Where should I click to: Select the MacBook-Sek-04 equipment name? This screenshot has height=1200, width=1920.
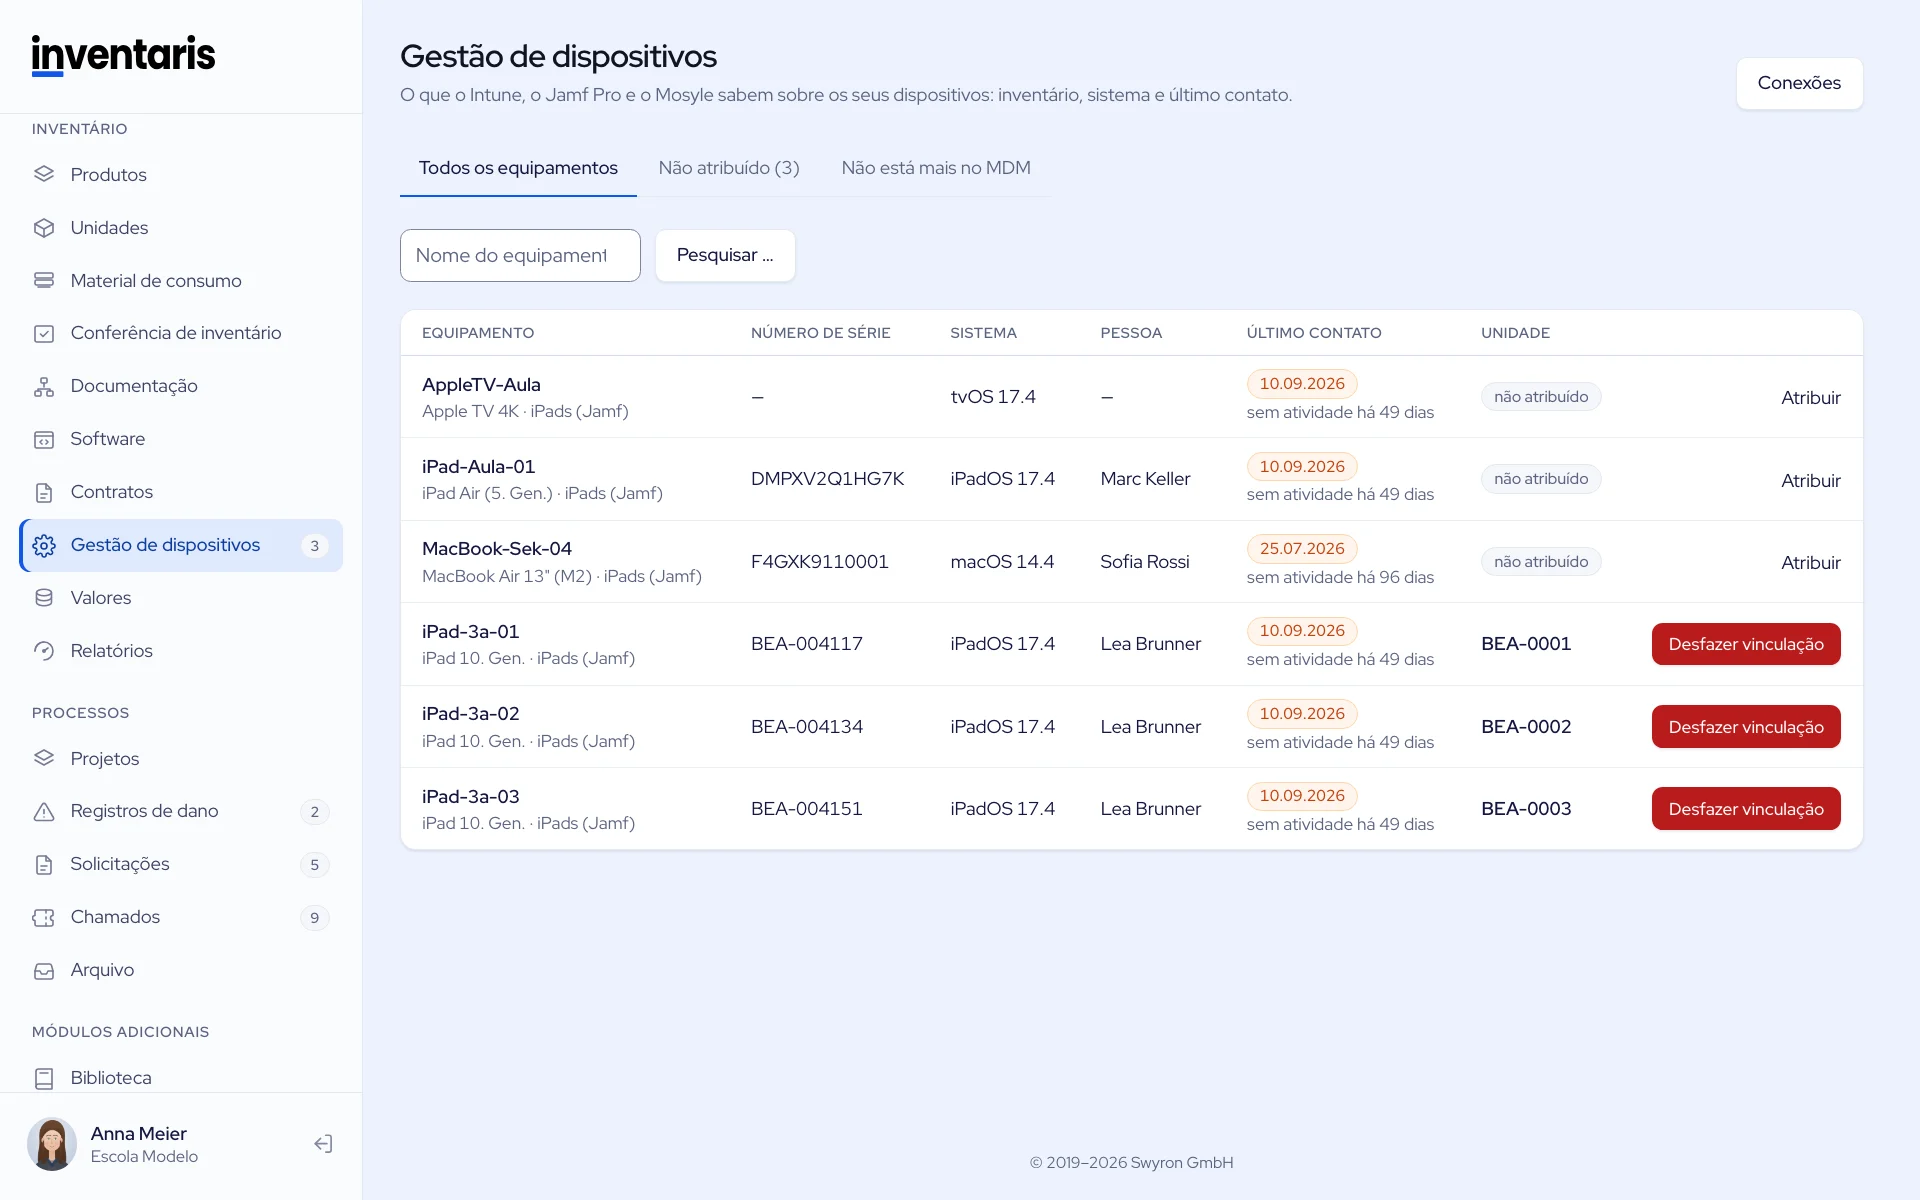(x=497, y=549)
